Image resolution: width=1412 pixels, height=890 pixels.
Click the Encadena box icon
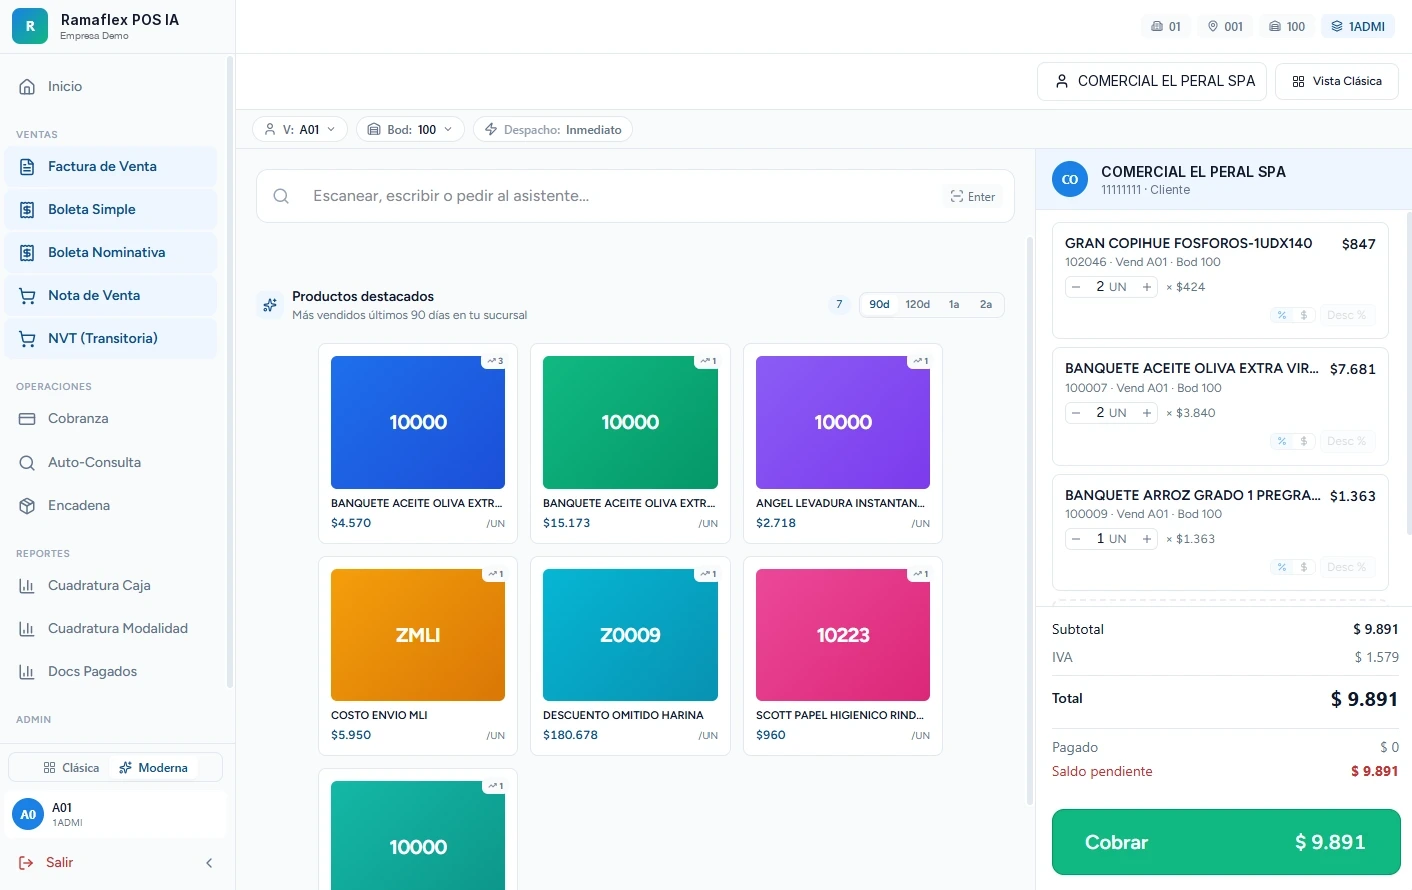click(x=27, y=506)
